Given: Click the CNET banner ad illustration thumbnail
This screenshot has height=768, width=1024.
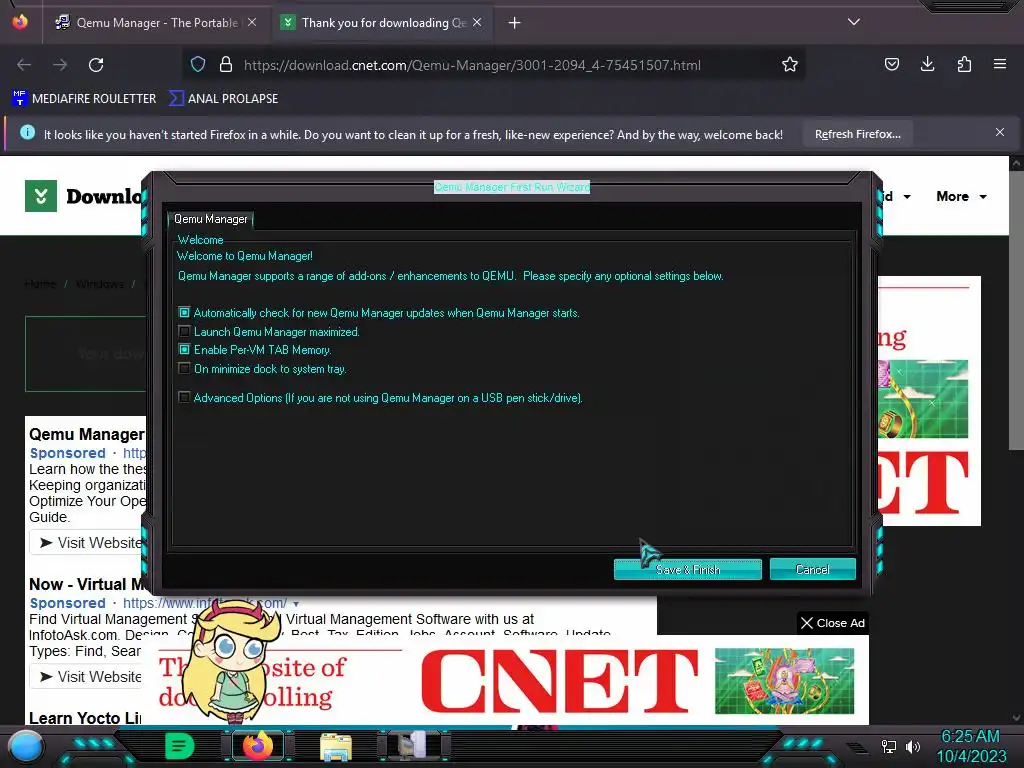Looking at the screenshot, I should point(784,681).
